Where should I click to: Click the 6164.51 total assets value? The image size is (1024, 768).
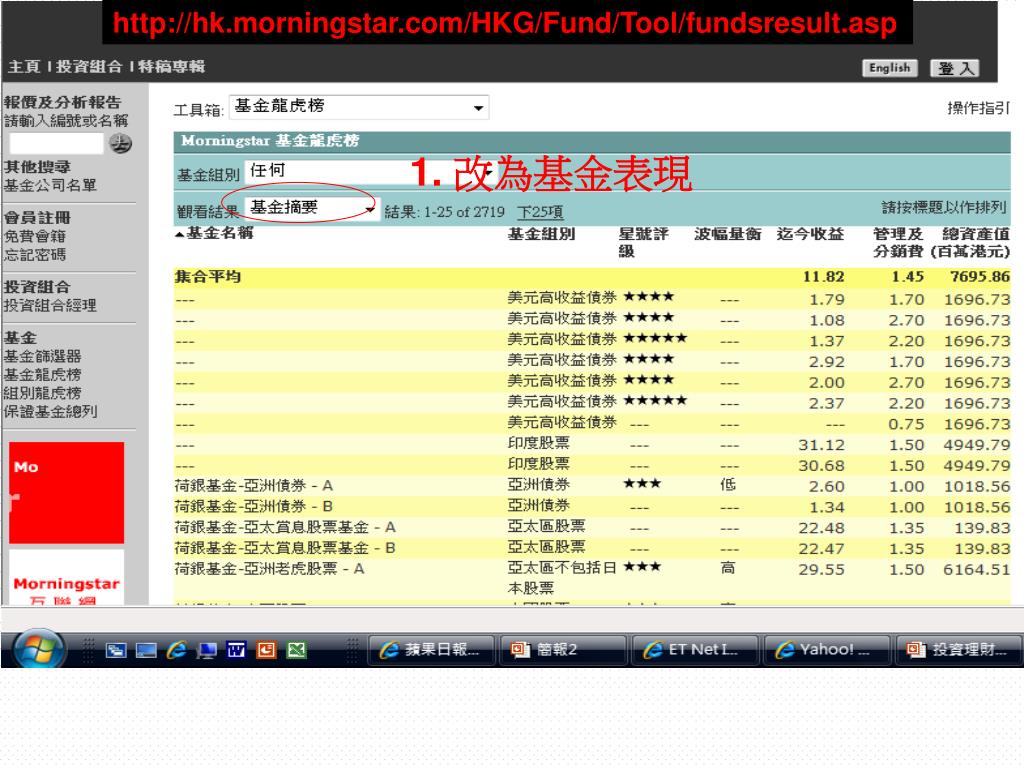(x=976, y=570)
